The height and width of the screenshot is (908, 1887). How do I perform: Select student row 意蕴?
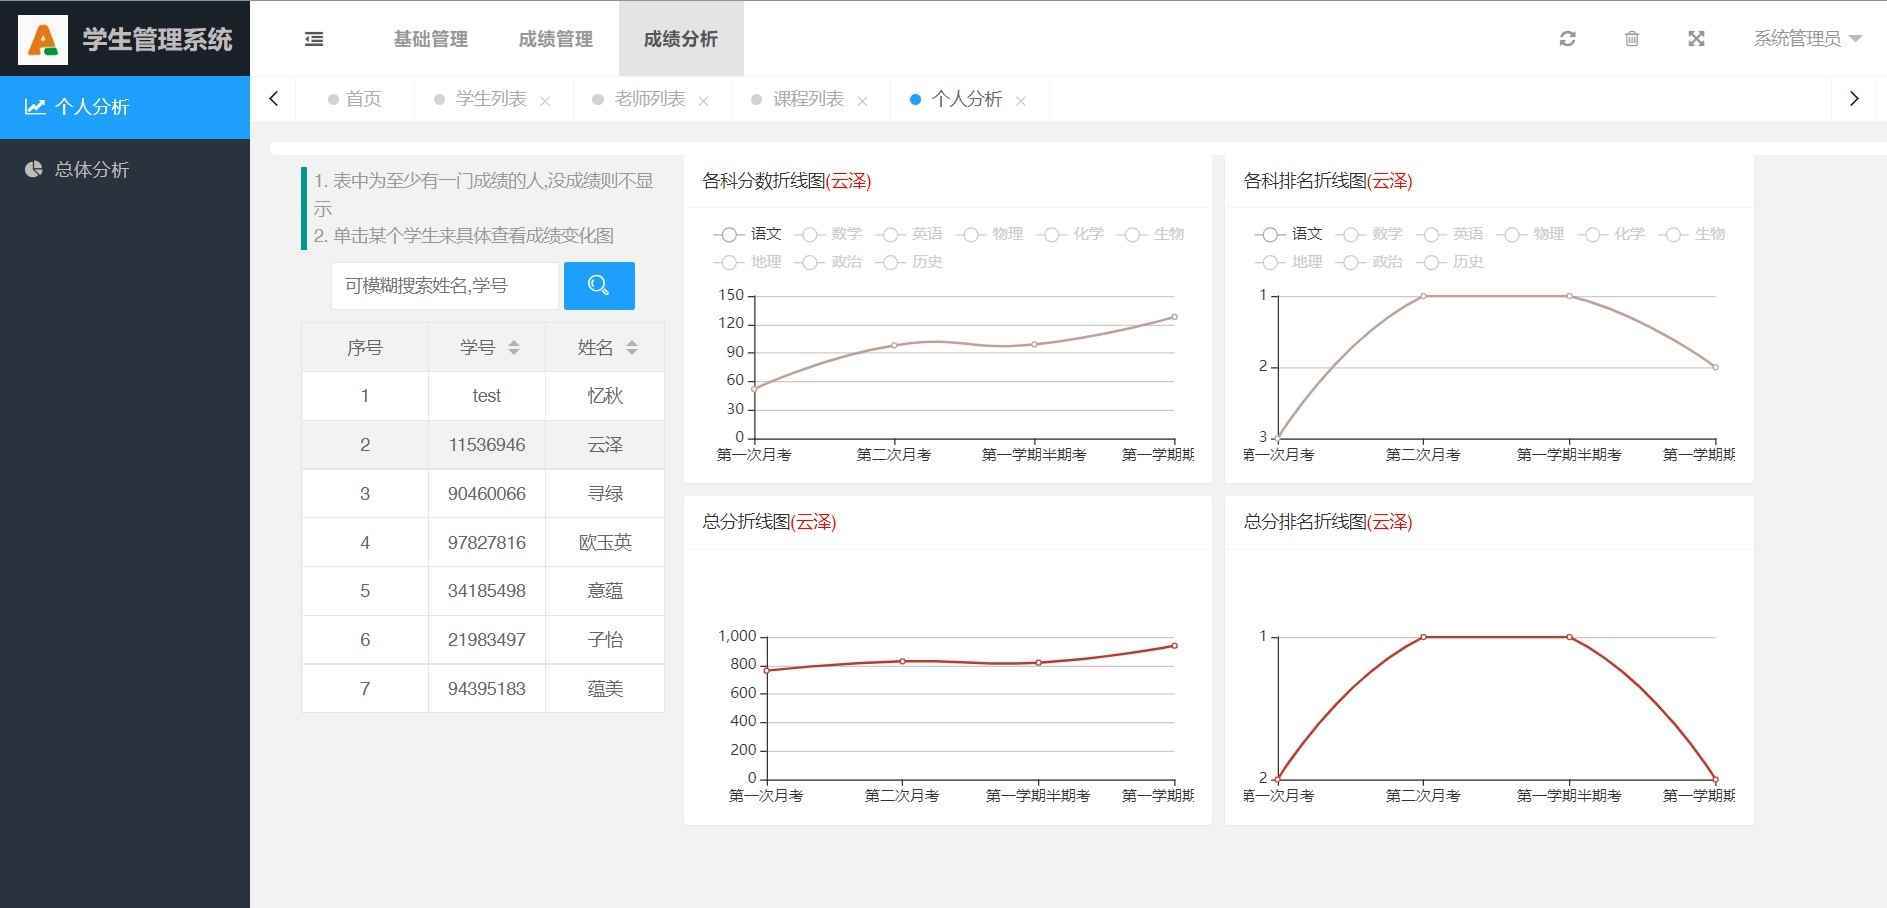(483, 591)
